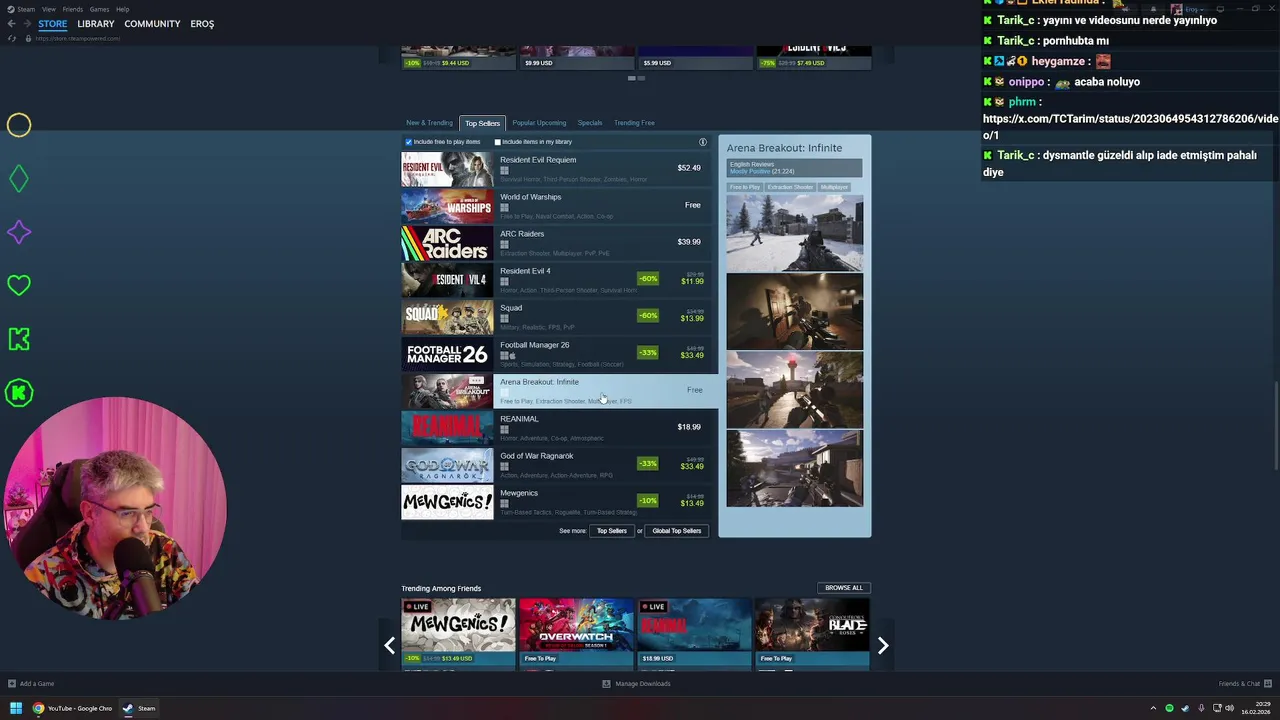1280x720 pixels.
Task: Click the square green Kick logo overlay icon
Action: click(19, 339)
